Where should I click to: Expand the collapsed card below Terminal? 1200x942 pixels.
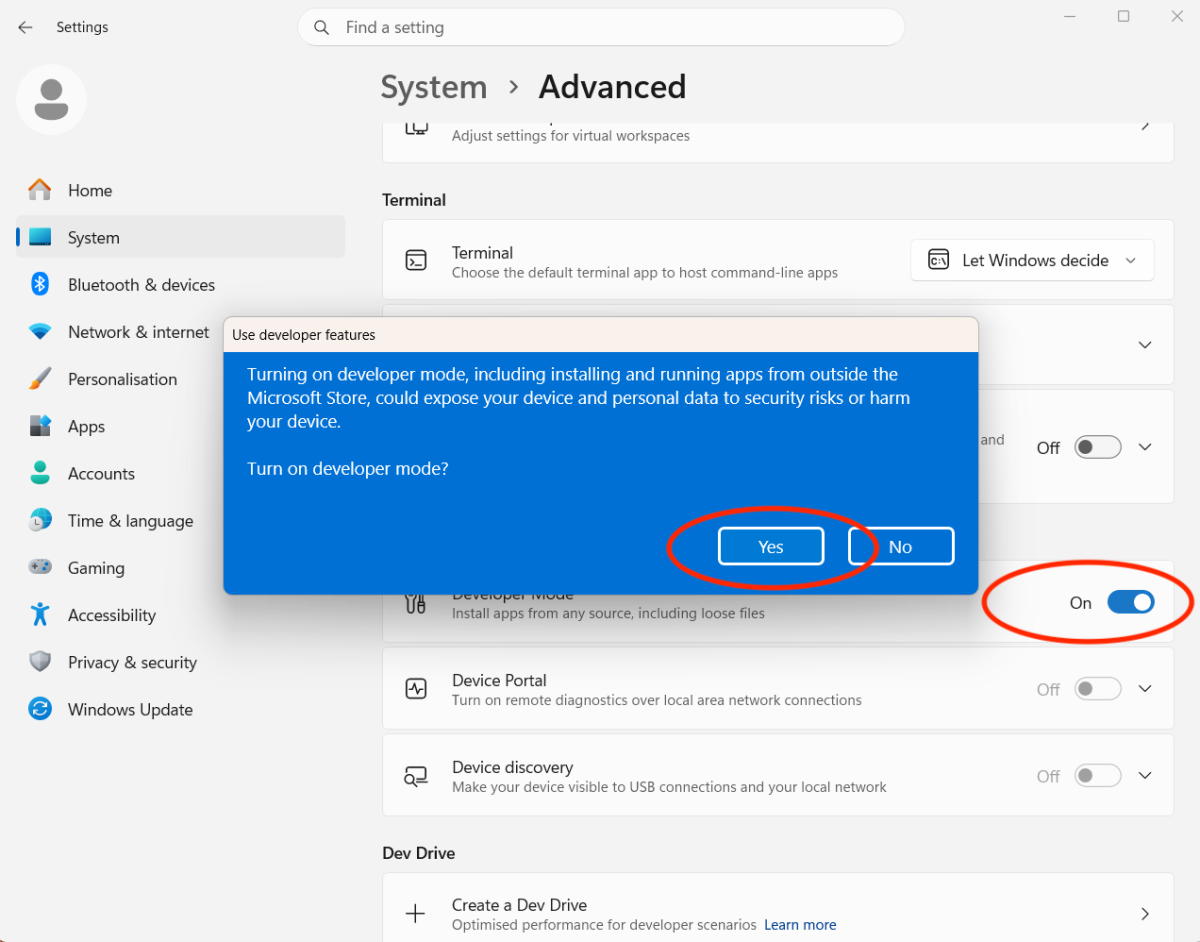pos(1146,345)
